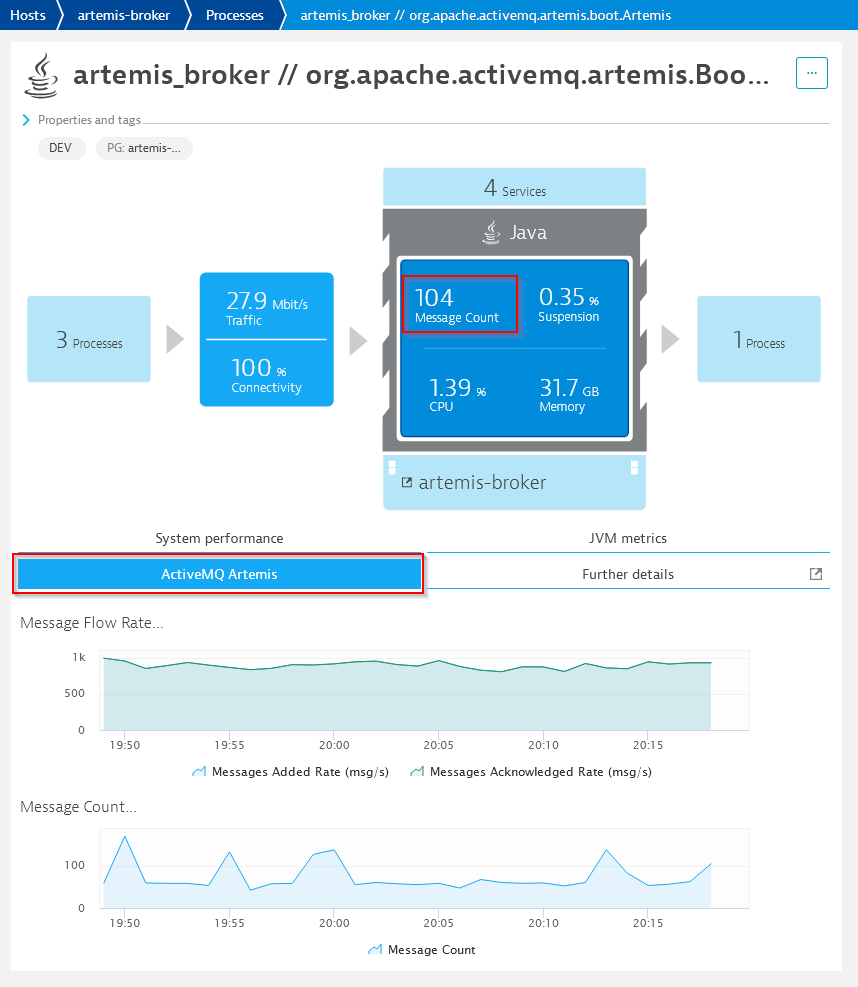Toggle Message Count legend series

click(x=422, y=950)
